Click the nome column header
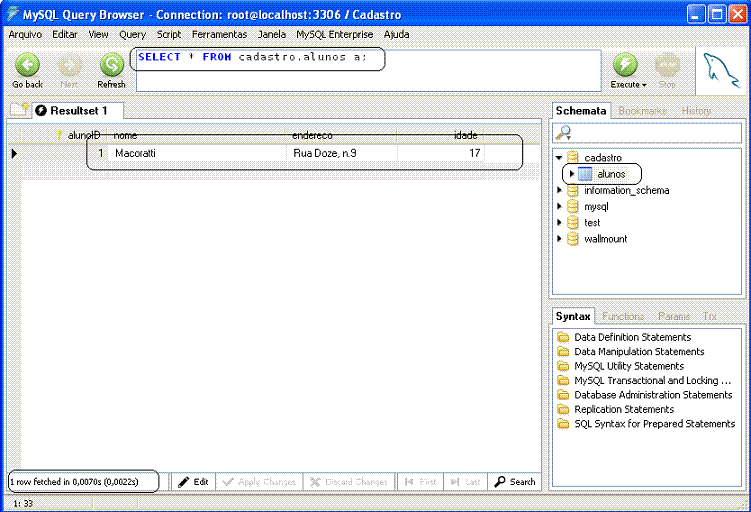 coord(197,136)
